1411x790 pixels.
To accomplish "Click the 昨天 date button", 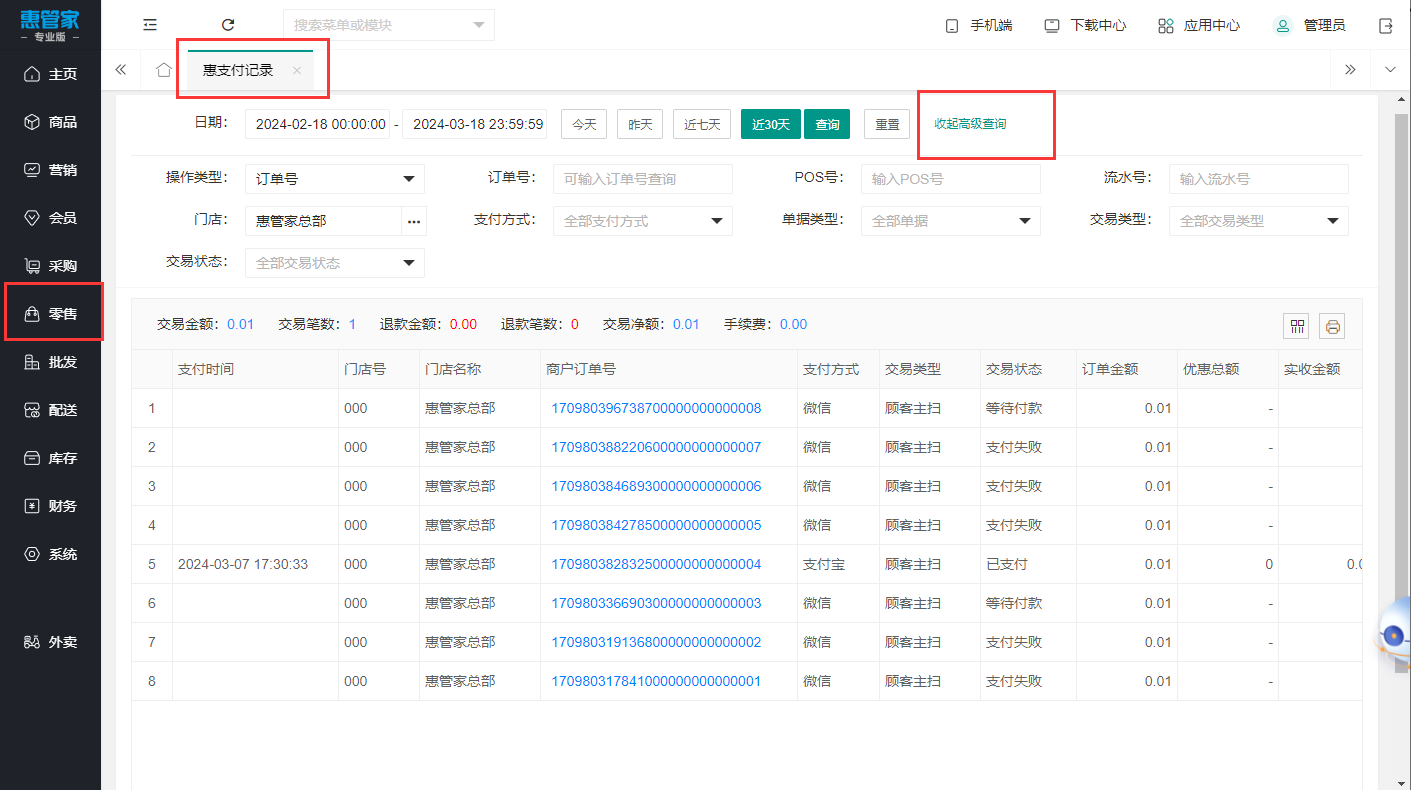I will [x=640, y=124].
